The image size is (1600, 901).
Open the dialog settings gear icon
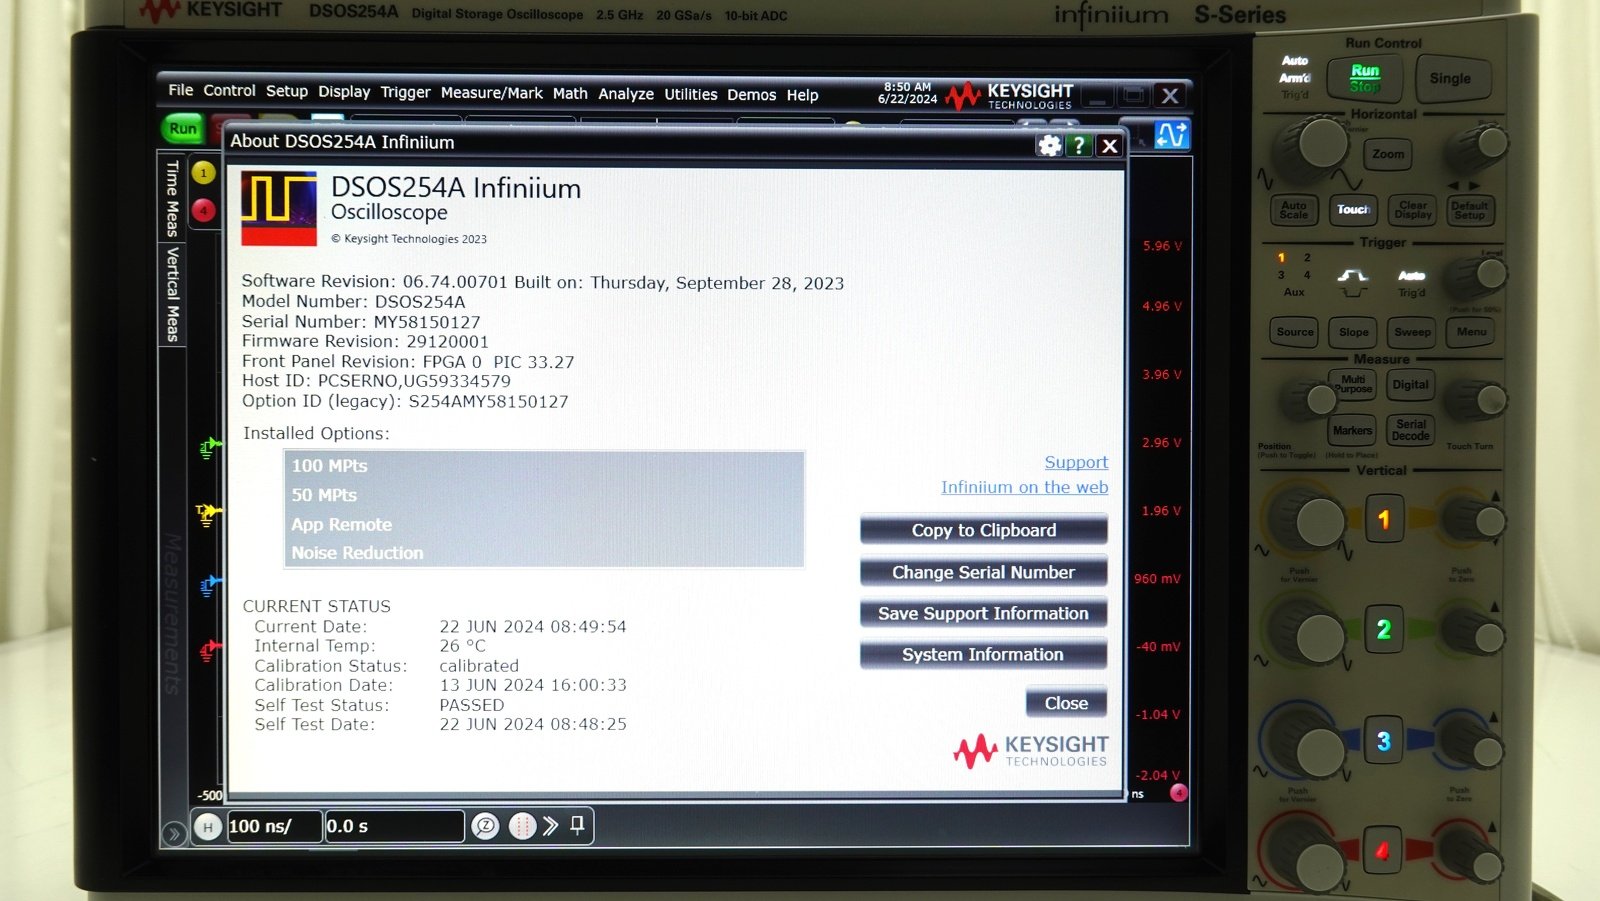tap(1049, 146)
